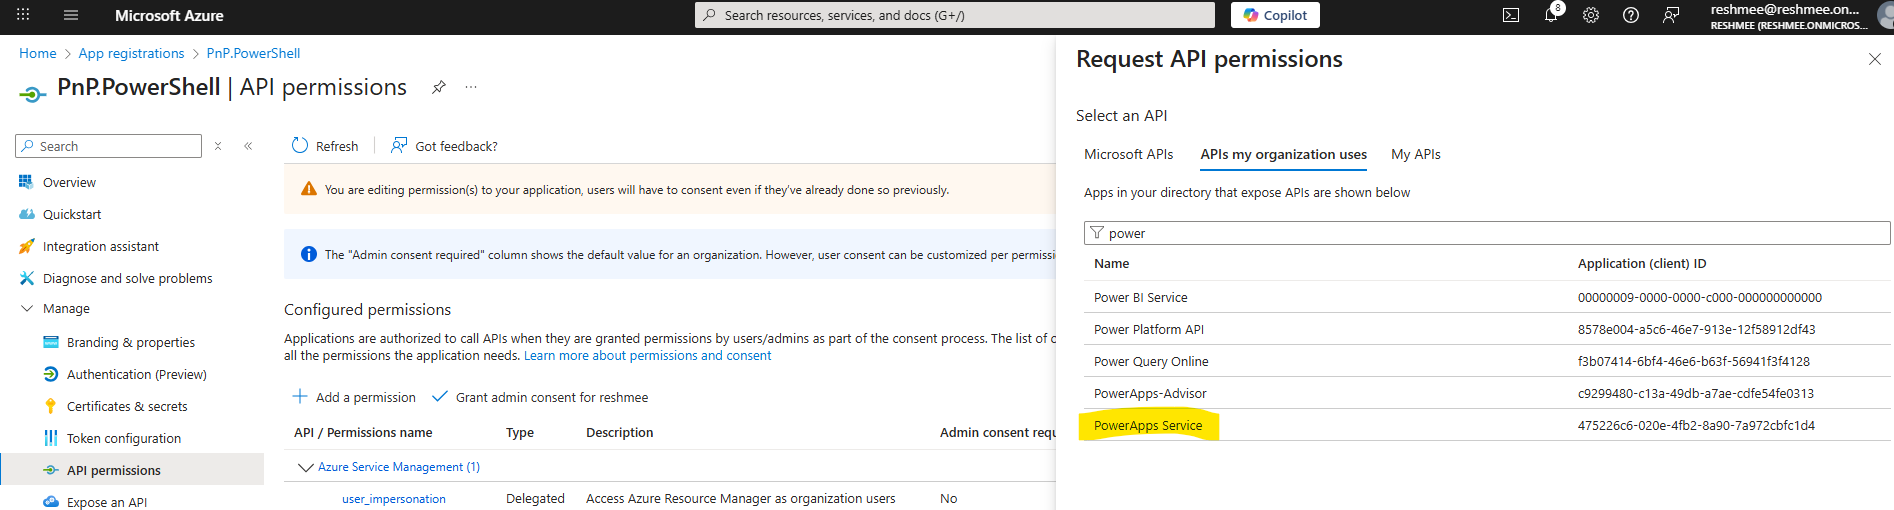Open notifications bell icon

pyautogui.click(x=1551, y=15)
